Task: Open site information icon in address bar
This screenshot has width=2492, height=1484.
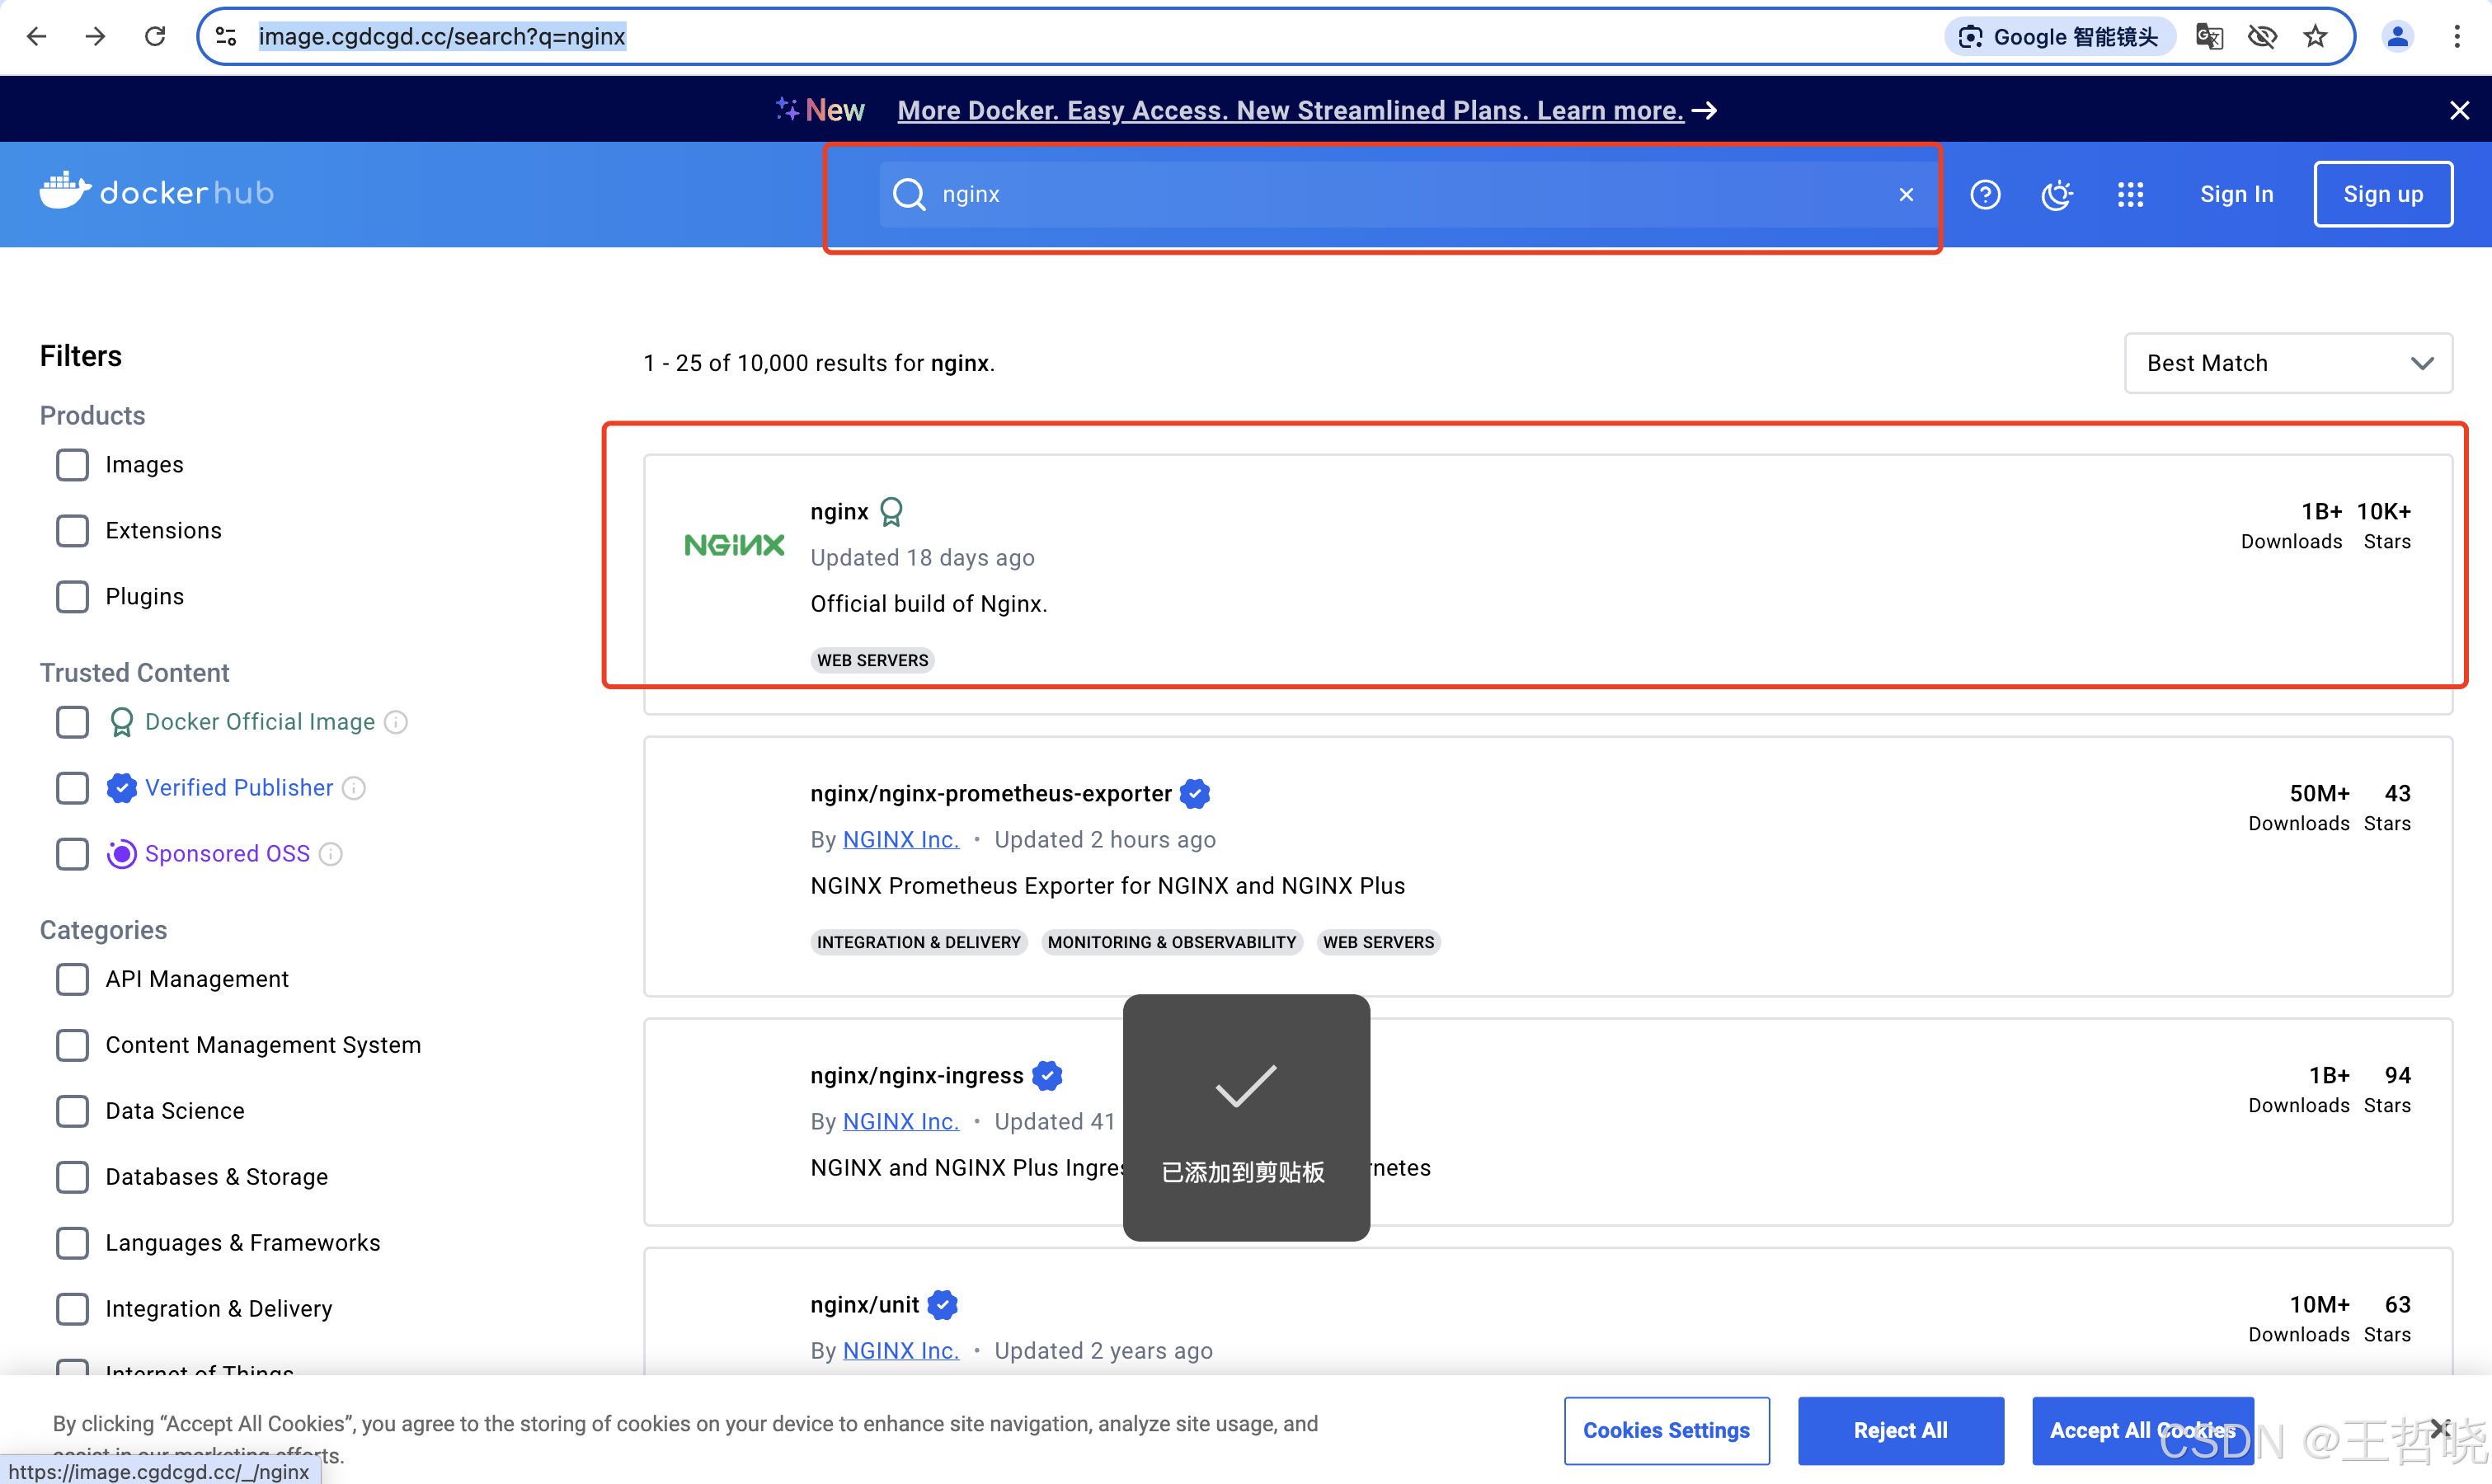Action: [x=227, y=37]
